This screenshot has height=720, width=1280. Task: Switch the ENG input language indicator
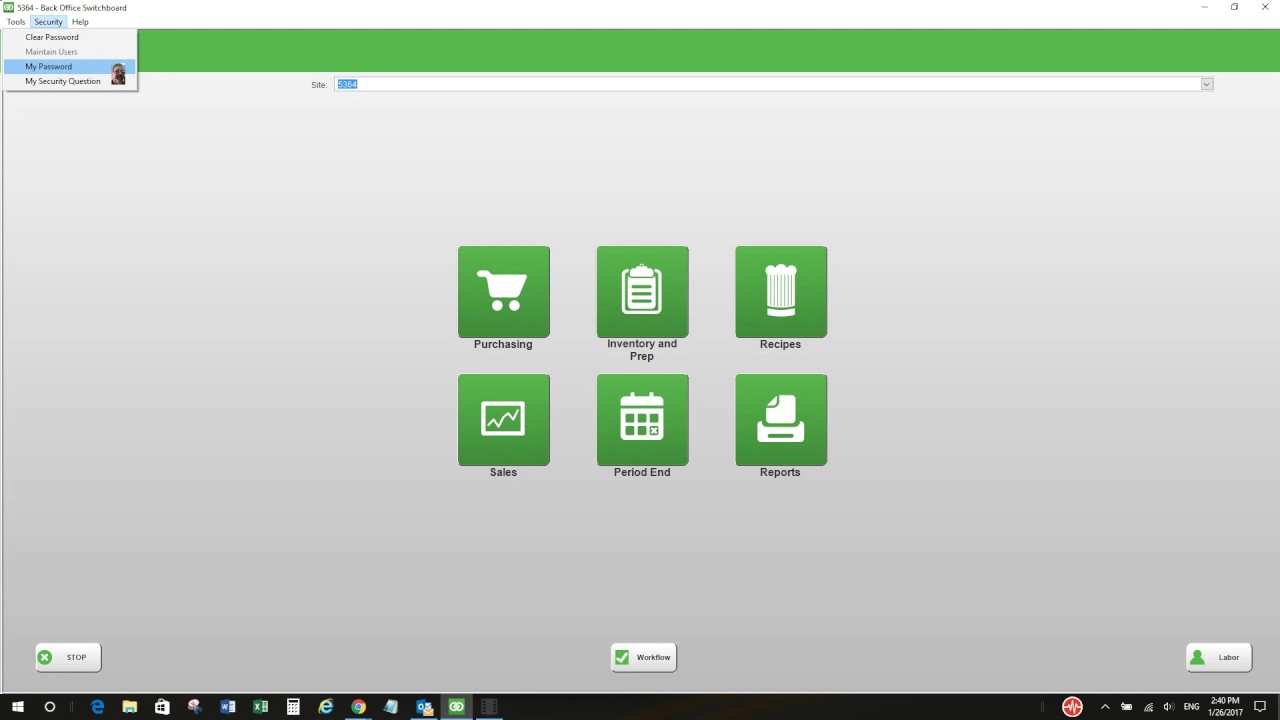tap(1191, 707)
